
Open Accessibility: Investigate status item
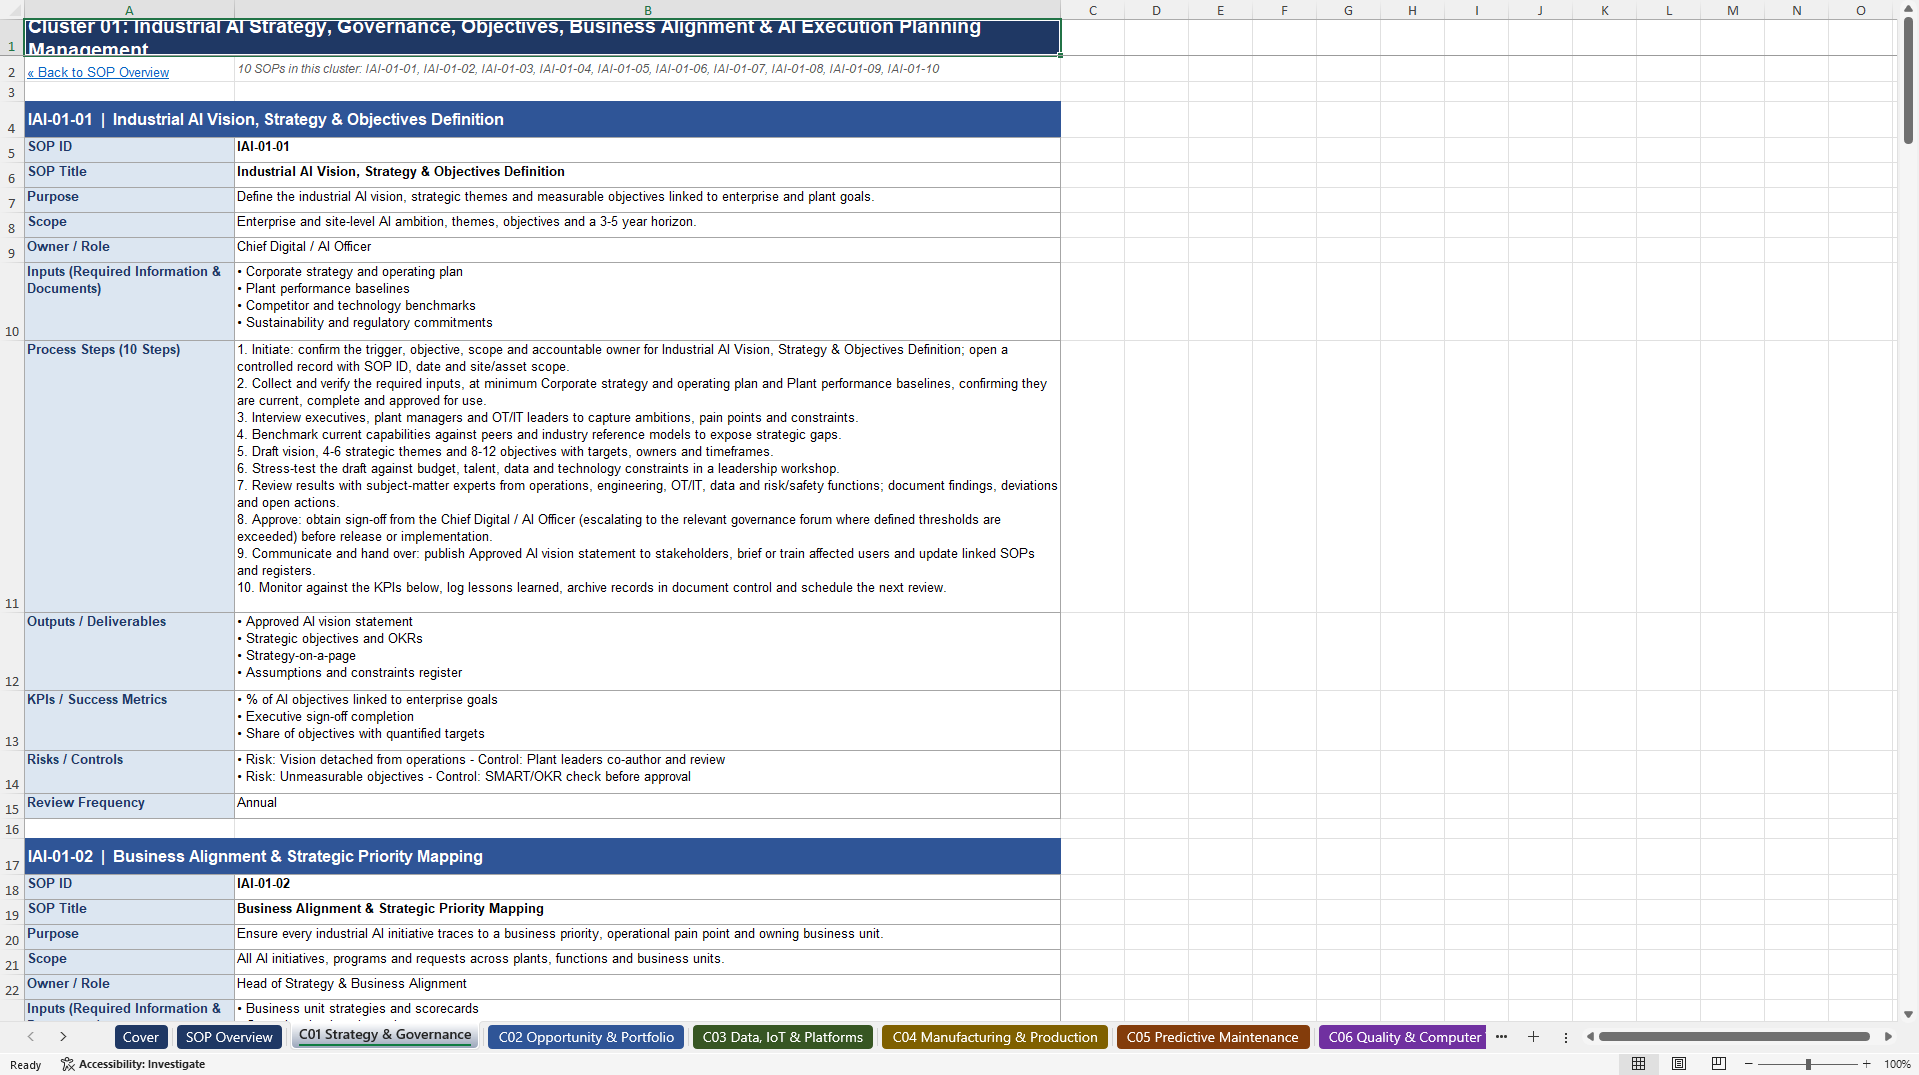(133, 1064)
